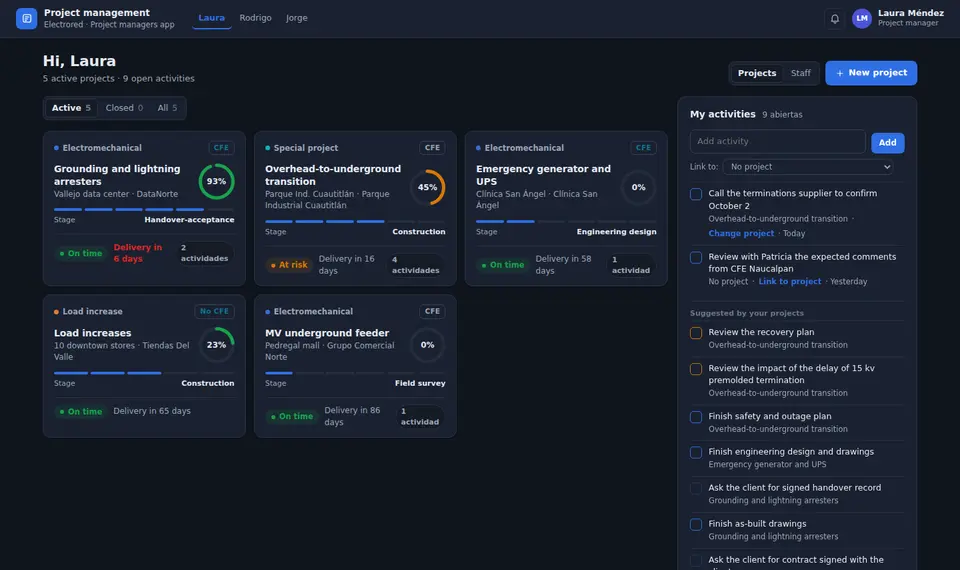Click the 23% progress ring on Load increases

(x=216, y=345)
